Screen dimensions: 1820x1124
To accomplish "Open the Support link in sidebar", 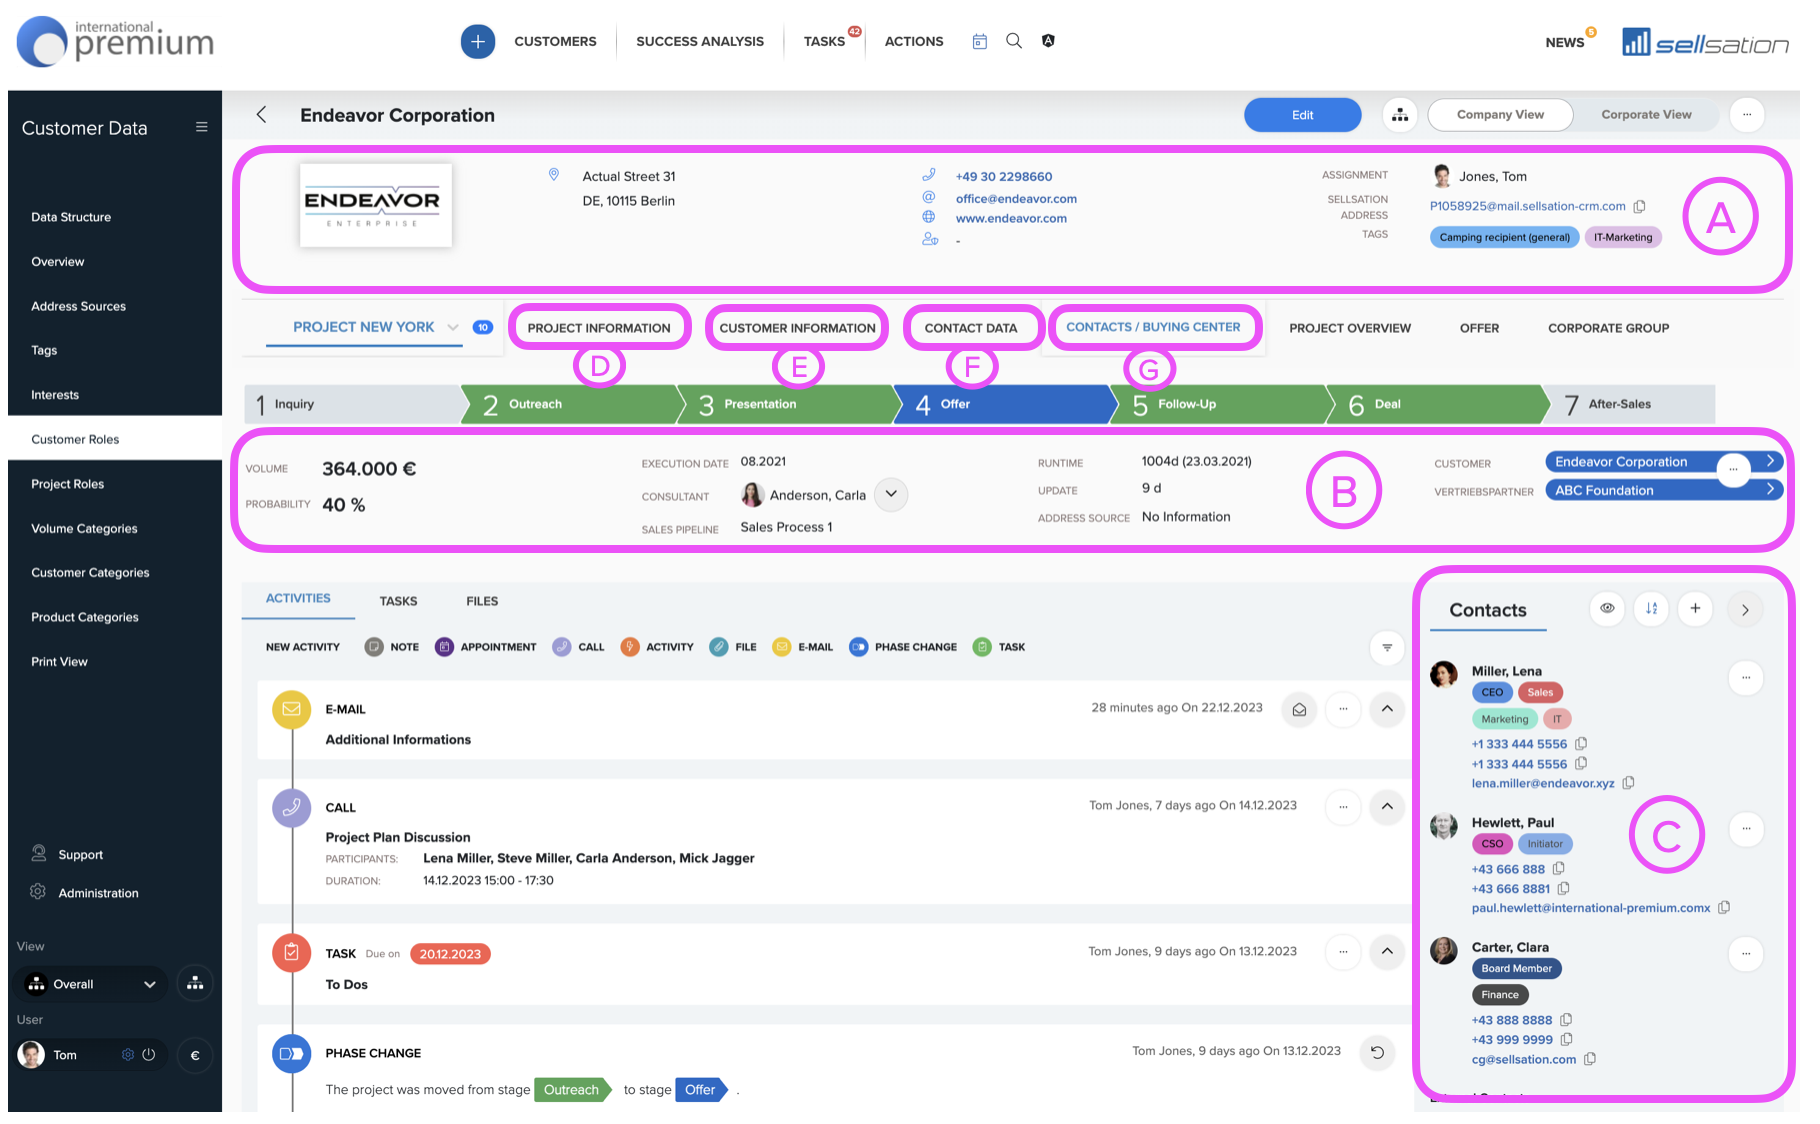I will coord(80,855).
